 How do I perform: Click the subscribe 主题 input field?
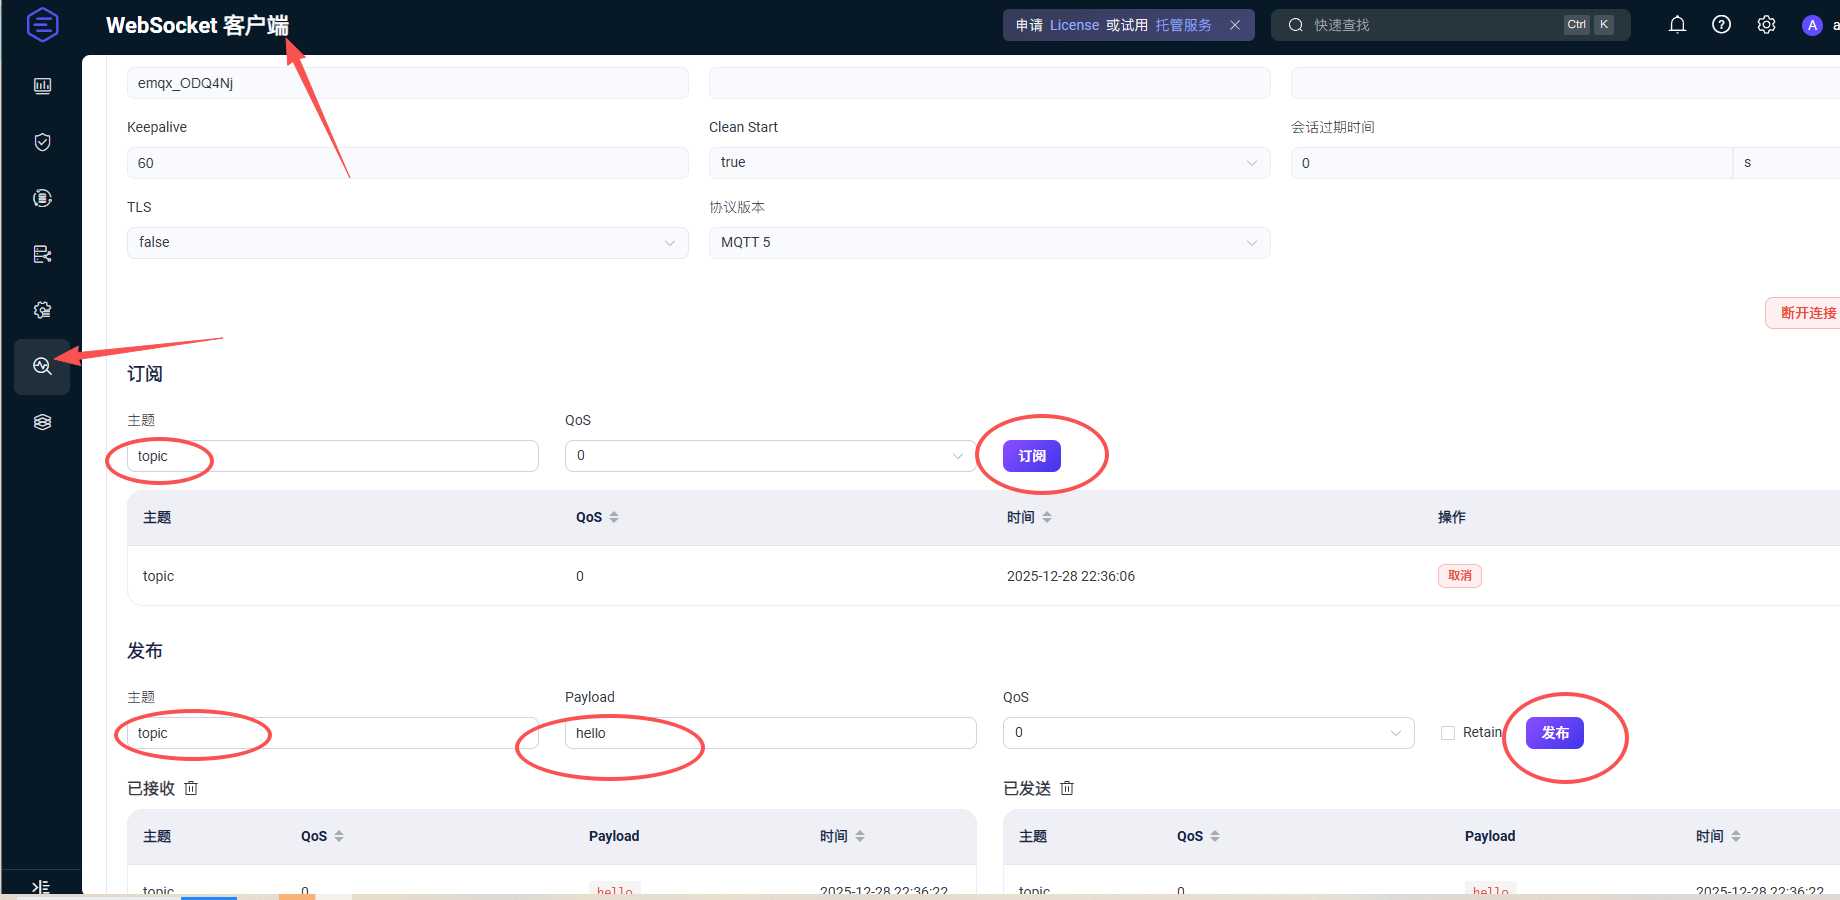332,456
